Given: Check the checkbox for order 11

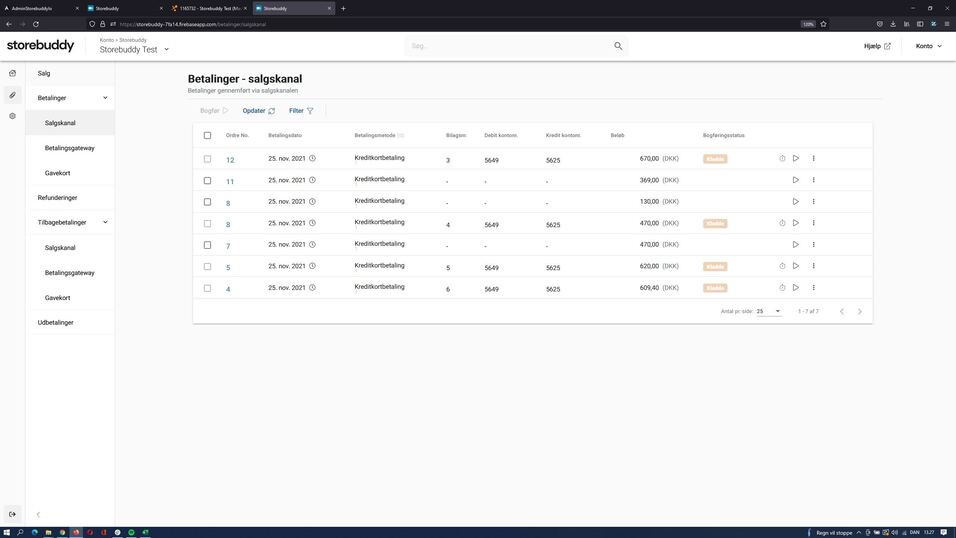Looking at the screenshot, I should (208, 181).
